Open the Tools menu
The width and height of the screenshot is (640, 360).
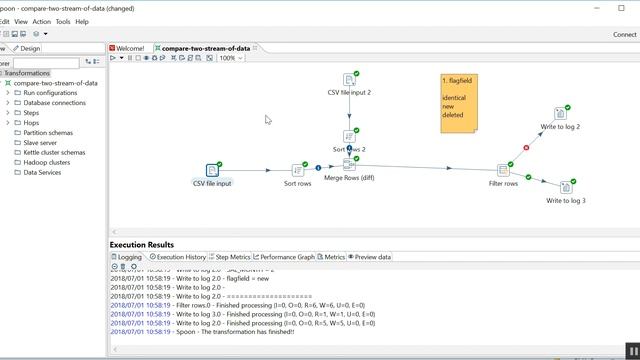click(63, 22)
